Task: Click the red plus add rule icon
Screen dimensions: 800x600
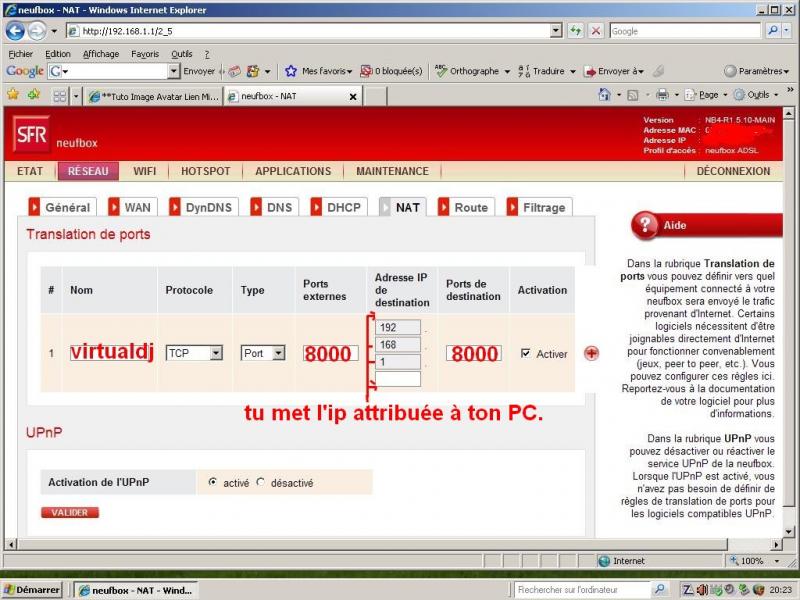Action: (591, 353)
